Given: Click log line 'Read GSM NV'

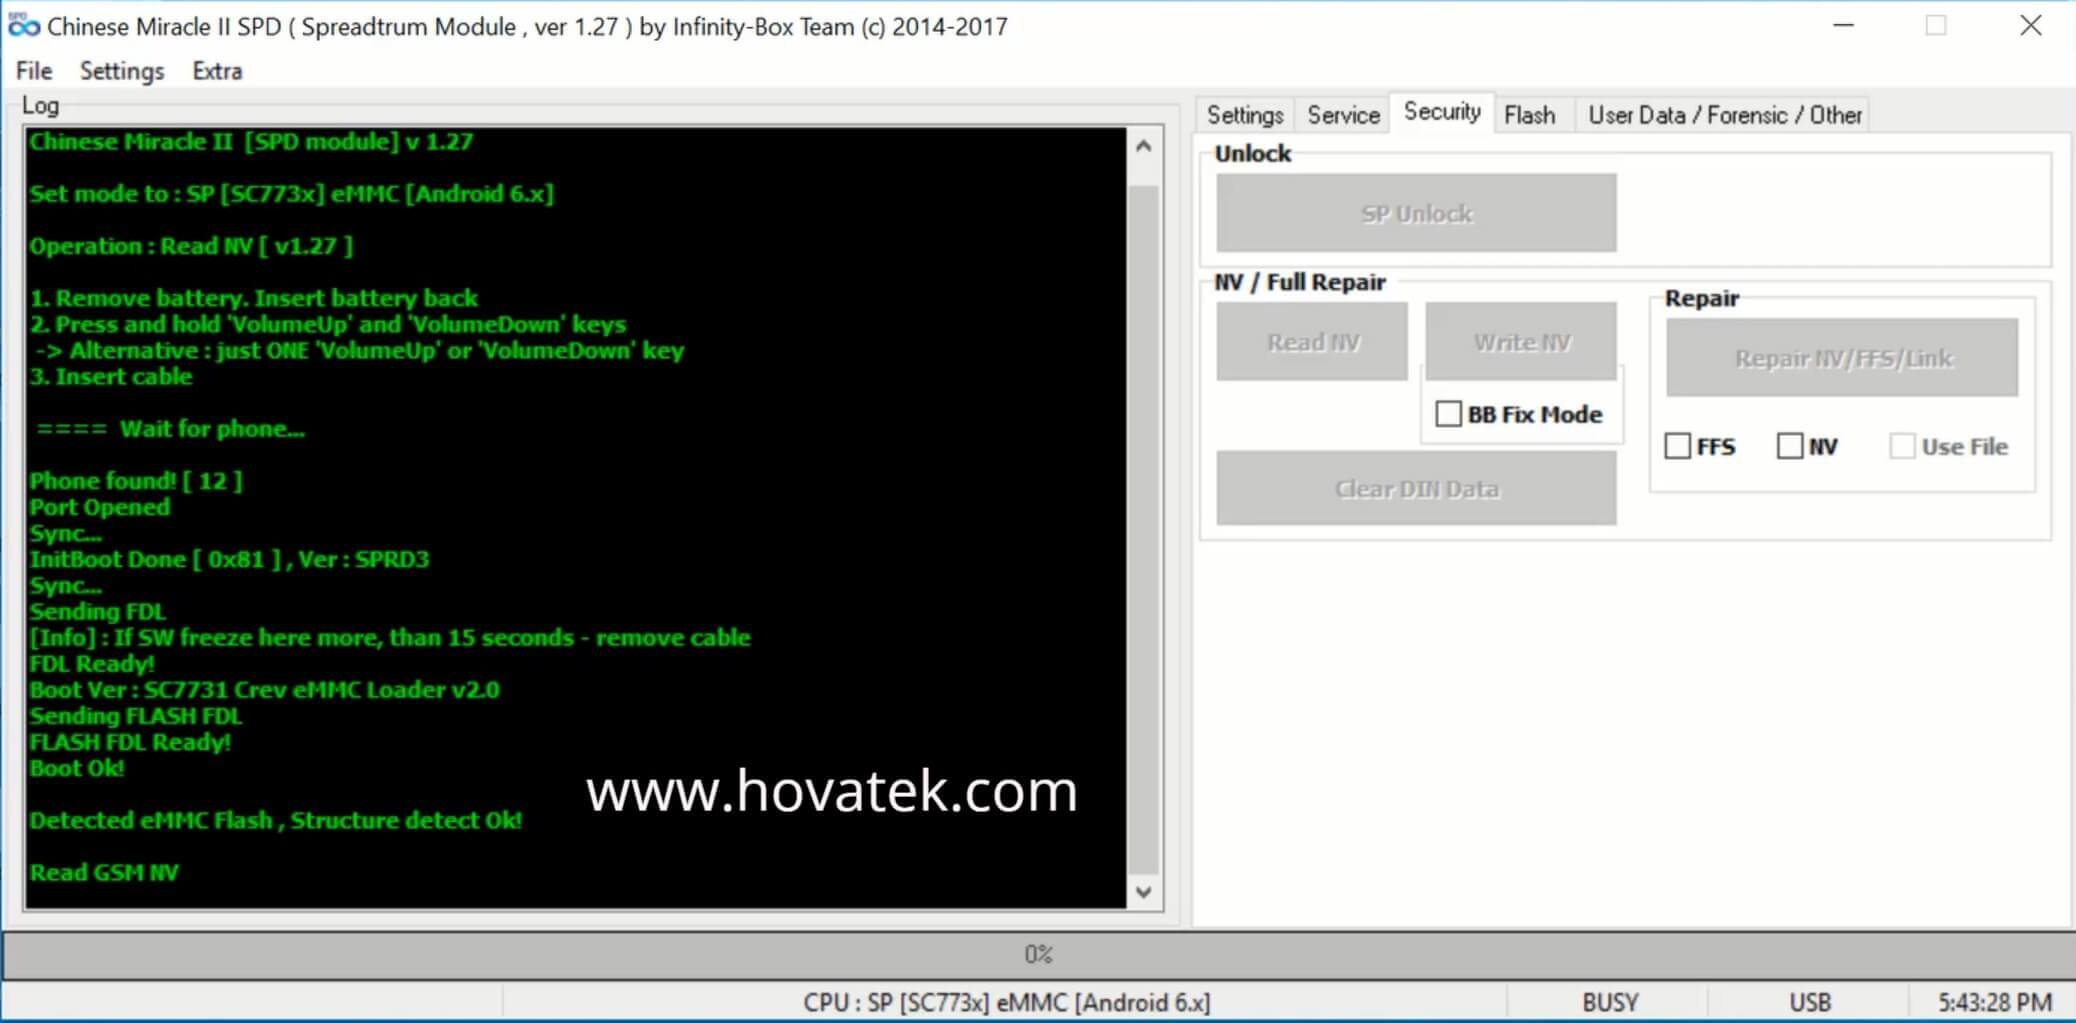Looking at the screenshot, I should (x=104, y=872).
